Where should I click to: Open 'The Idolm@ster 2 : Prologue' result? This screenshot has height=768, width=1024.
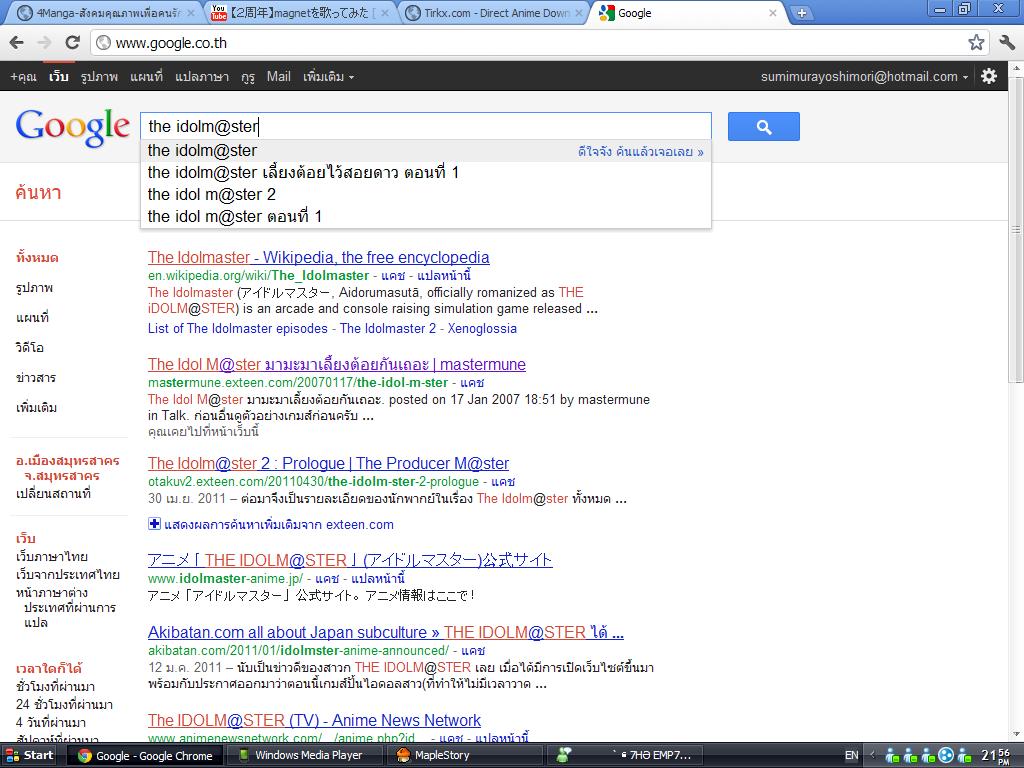[x=328, y=464]
